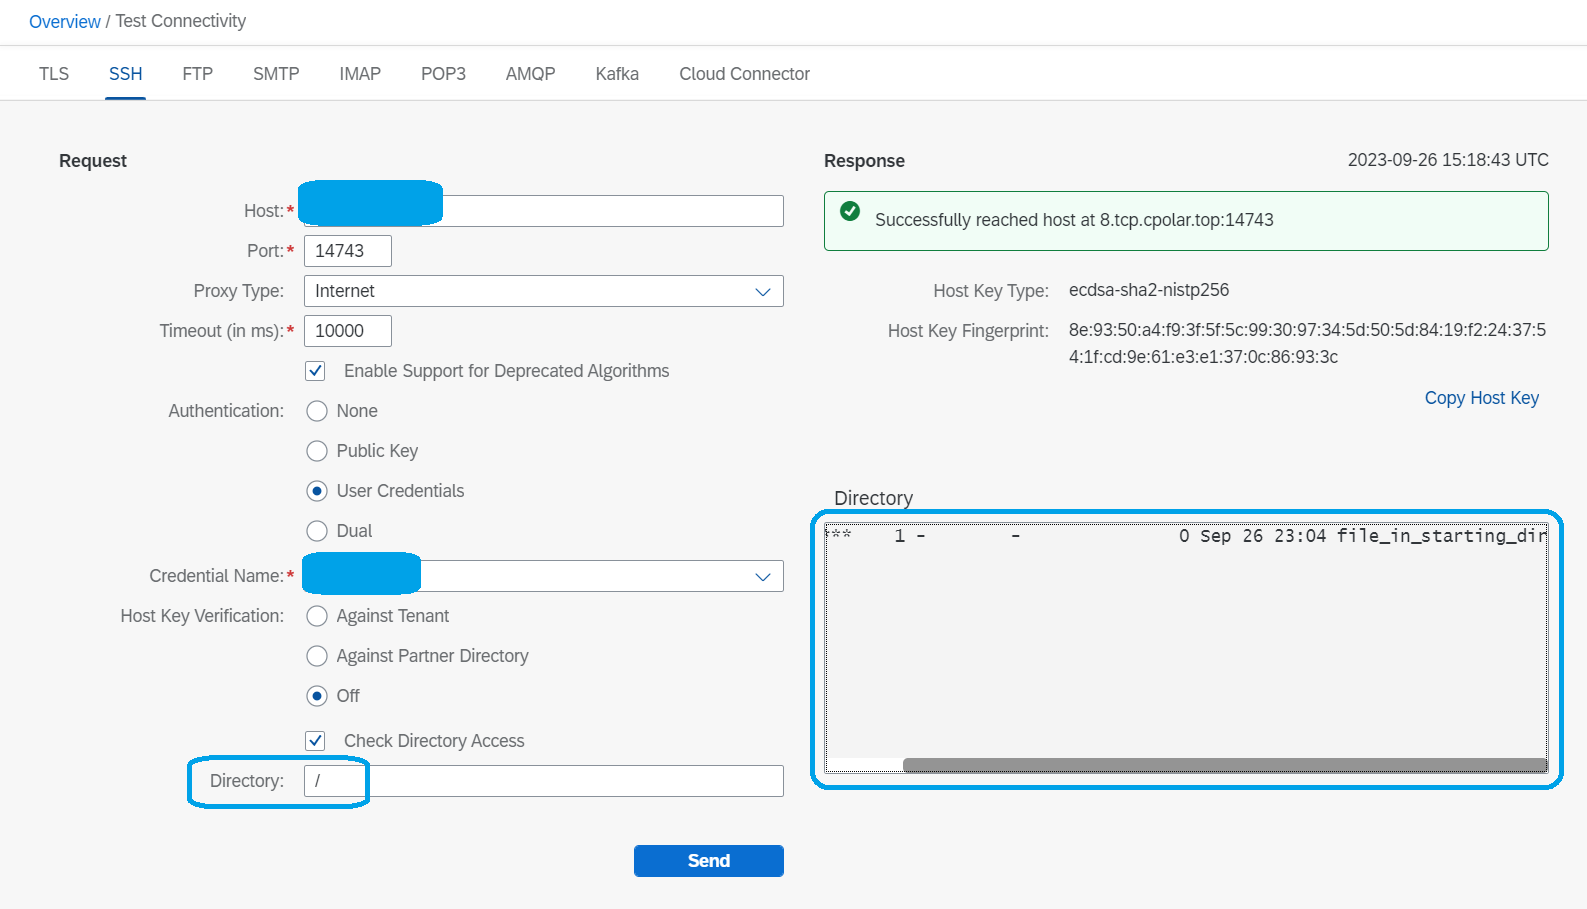
Task: Select Public Key authentication
Action: [x=317, y=451]
